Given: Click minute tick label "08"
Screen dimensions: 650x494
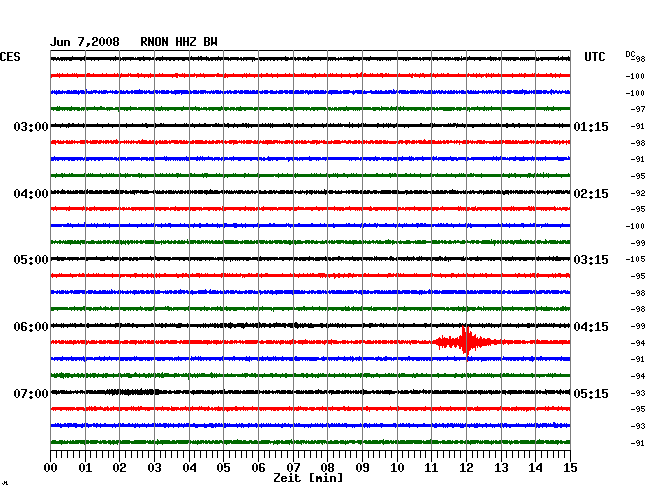Looking at the screenshot, I should pyautogui.click(x=327, y=467).
